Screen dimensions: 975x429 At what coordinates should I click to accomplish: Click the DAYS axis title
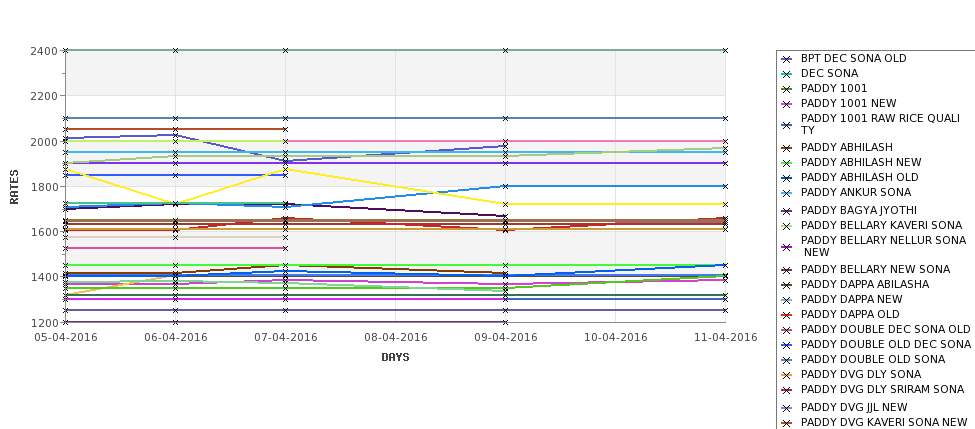click(395, 358)
